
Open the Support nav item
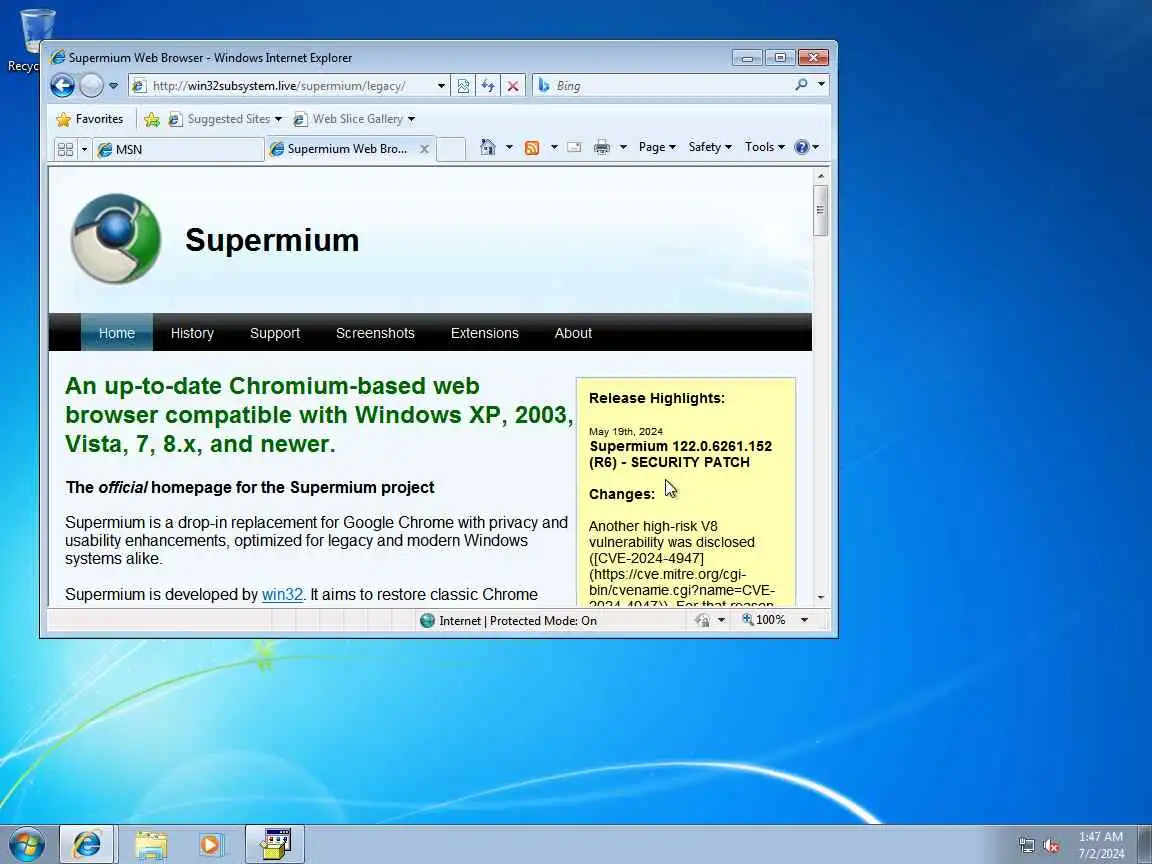275,333
